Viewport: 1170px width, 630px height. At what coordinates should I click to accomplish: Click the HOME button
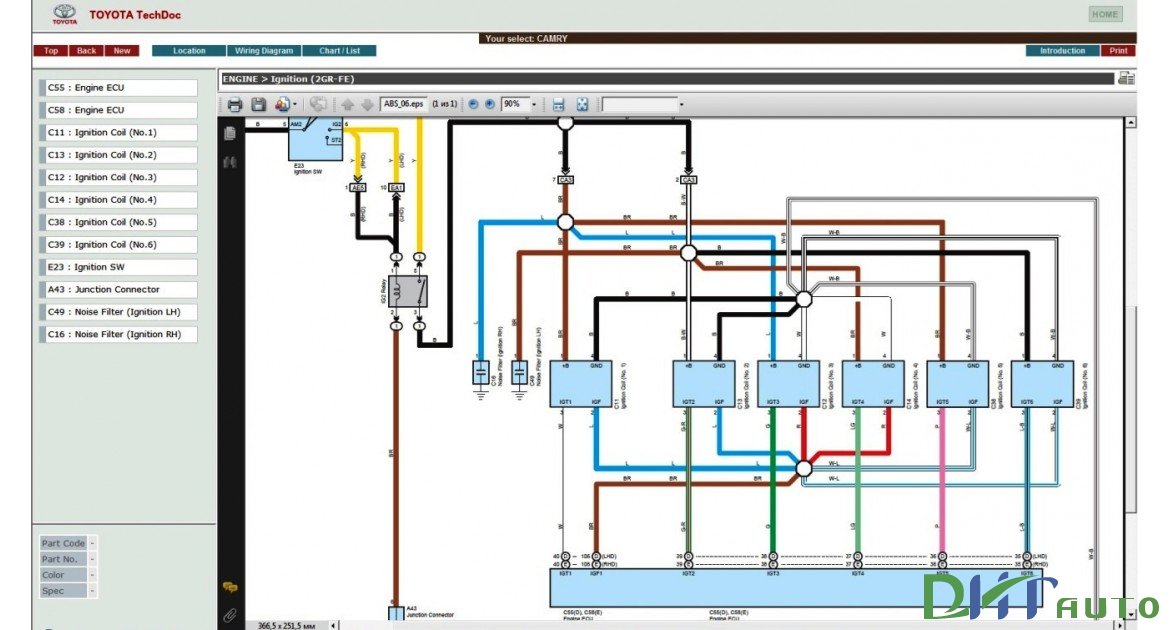pos(1105,14)
